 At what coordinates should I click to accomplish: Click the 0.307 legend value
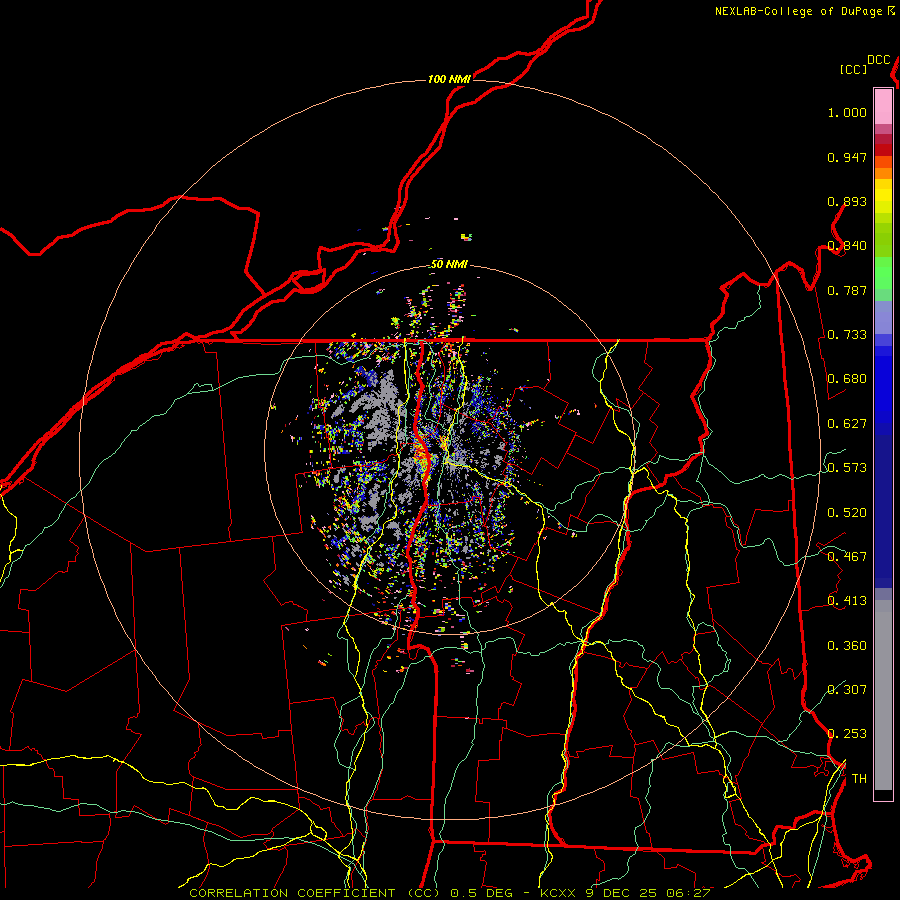[x=847, y=690]
